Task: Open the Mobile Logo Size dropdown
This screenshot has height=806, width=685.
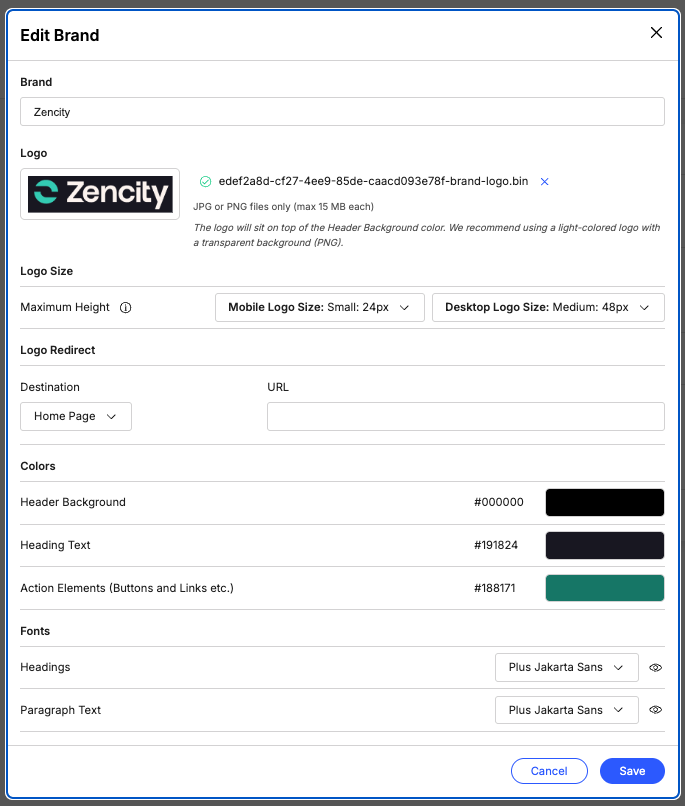Action: tap(320, 308)
